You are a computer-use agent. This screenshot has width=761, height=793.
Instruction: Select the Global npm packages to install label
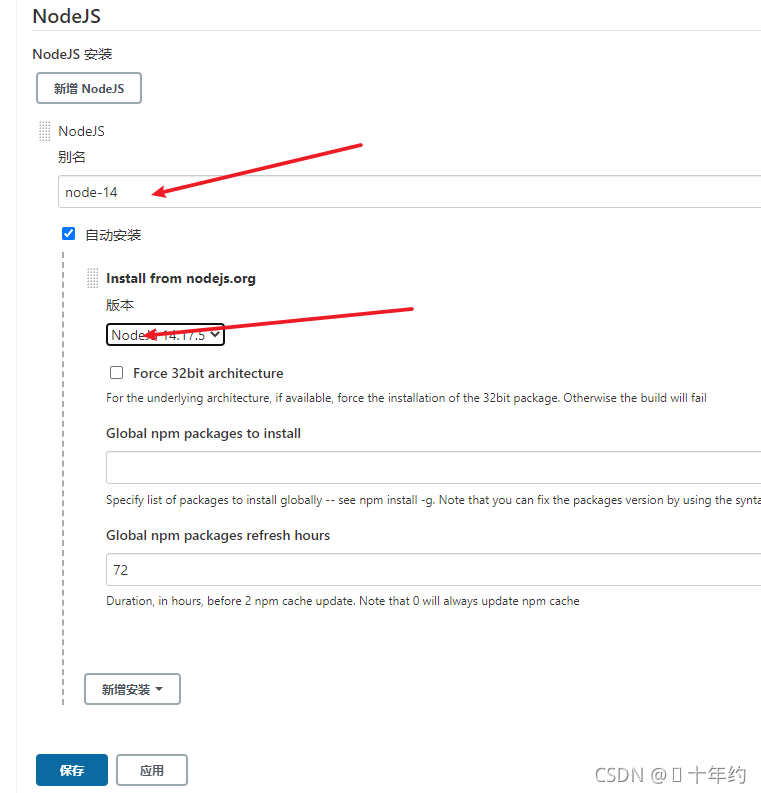coord(203,433)
